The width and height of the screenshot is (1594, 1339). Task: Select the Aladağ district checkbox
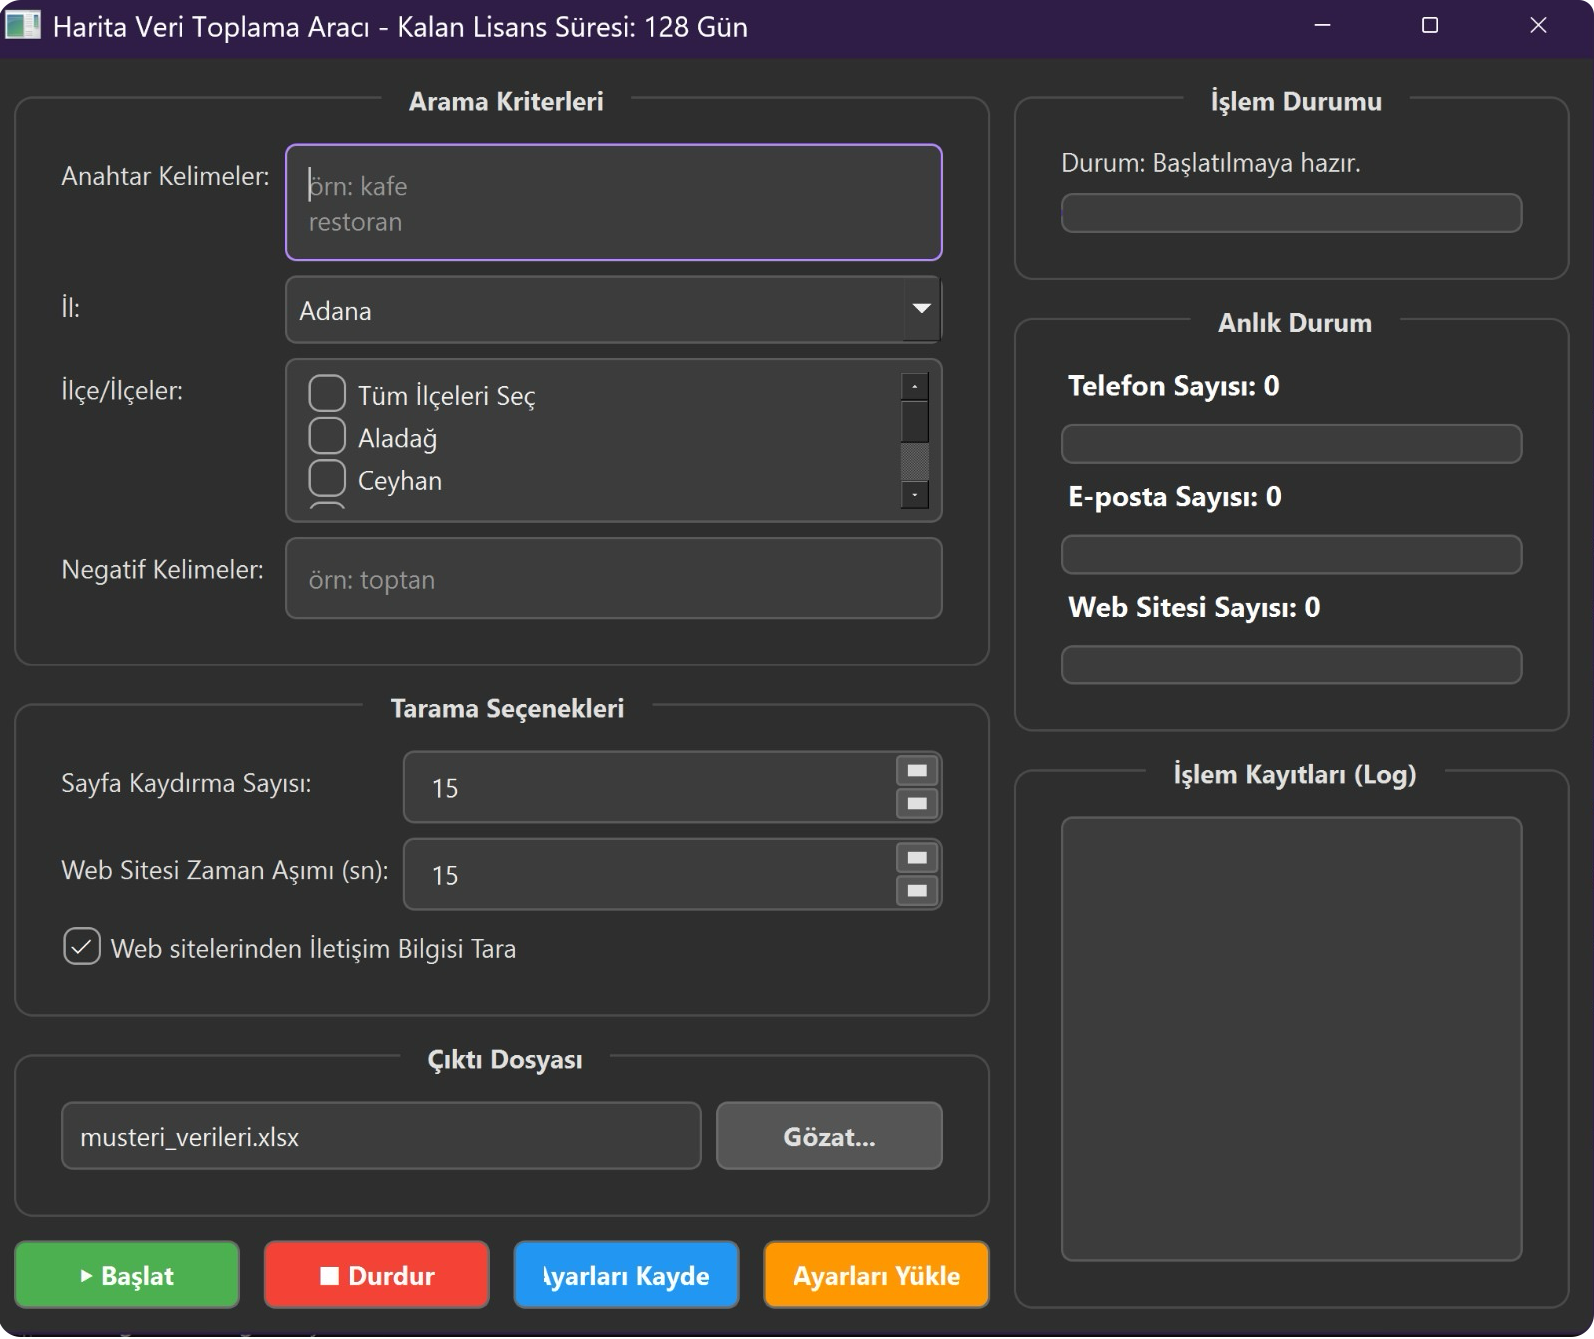[x=327, y=437]
